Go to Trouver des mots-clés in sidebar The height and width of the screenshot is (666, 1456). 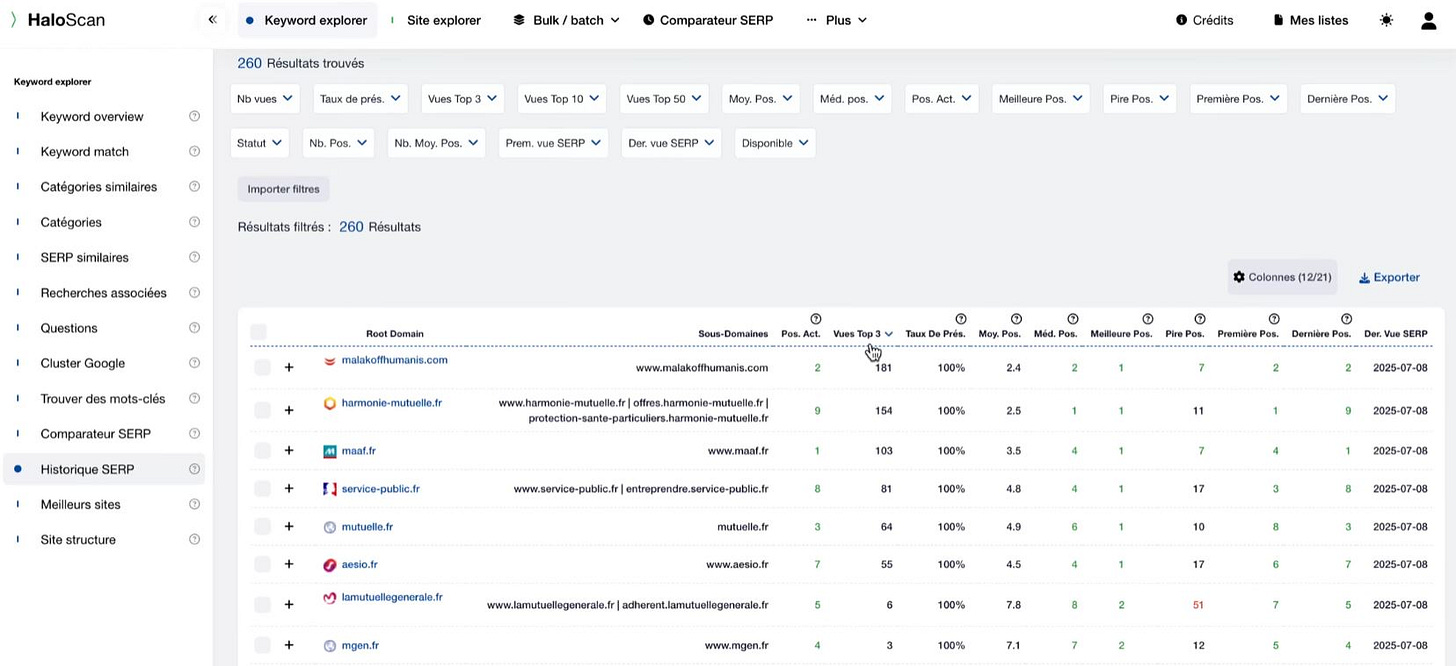(x=103, y=398)
